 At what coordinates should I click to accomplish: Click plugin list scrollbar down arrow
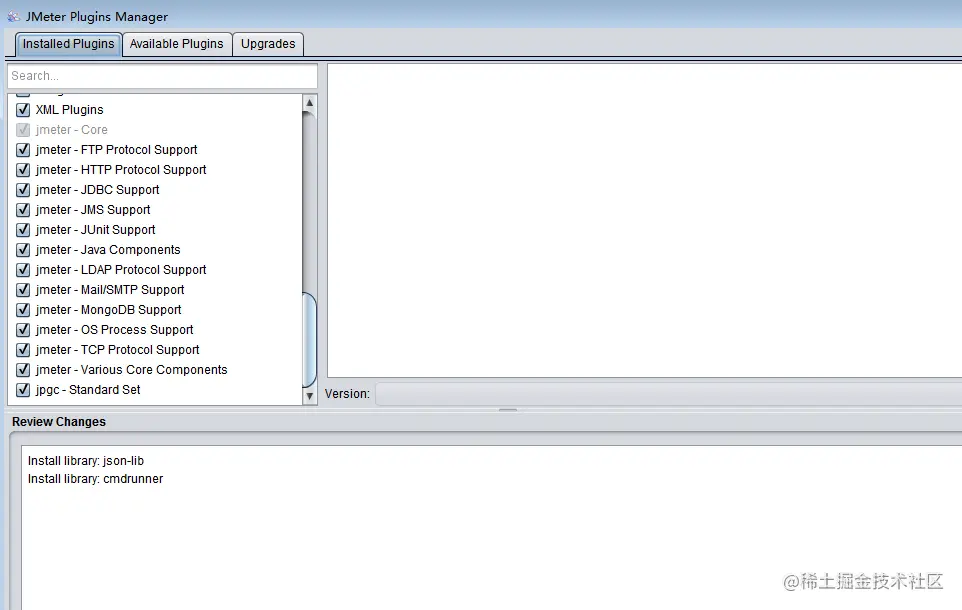click(310, 396)
